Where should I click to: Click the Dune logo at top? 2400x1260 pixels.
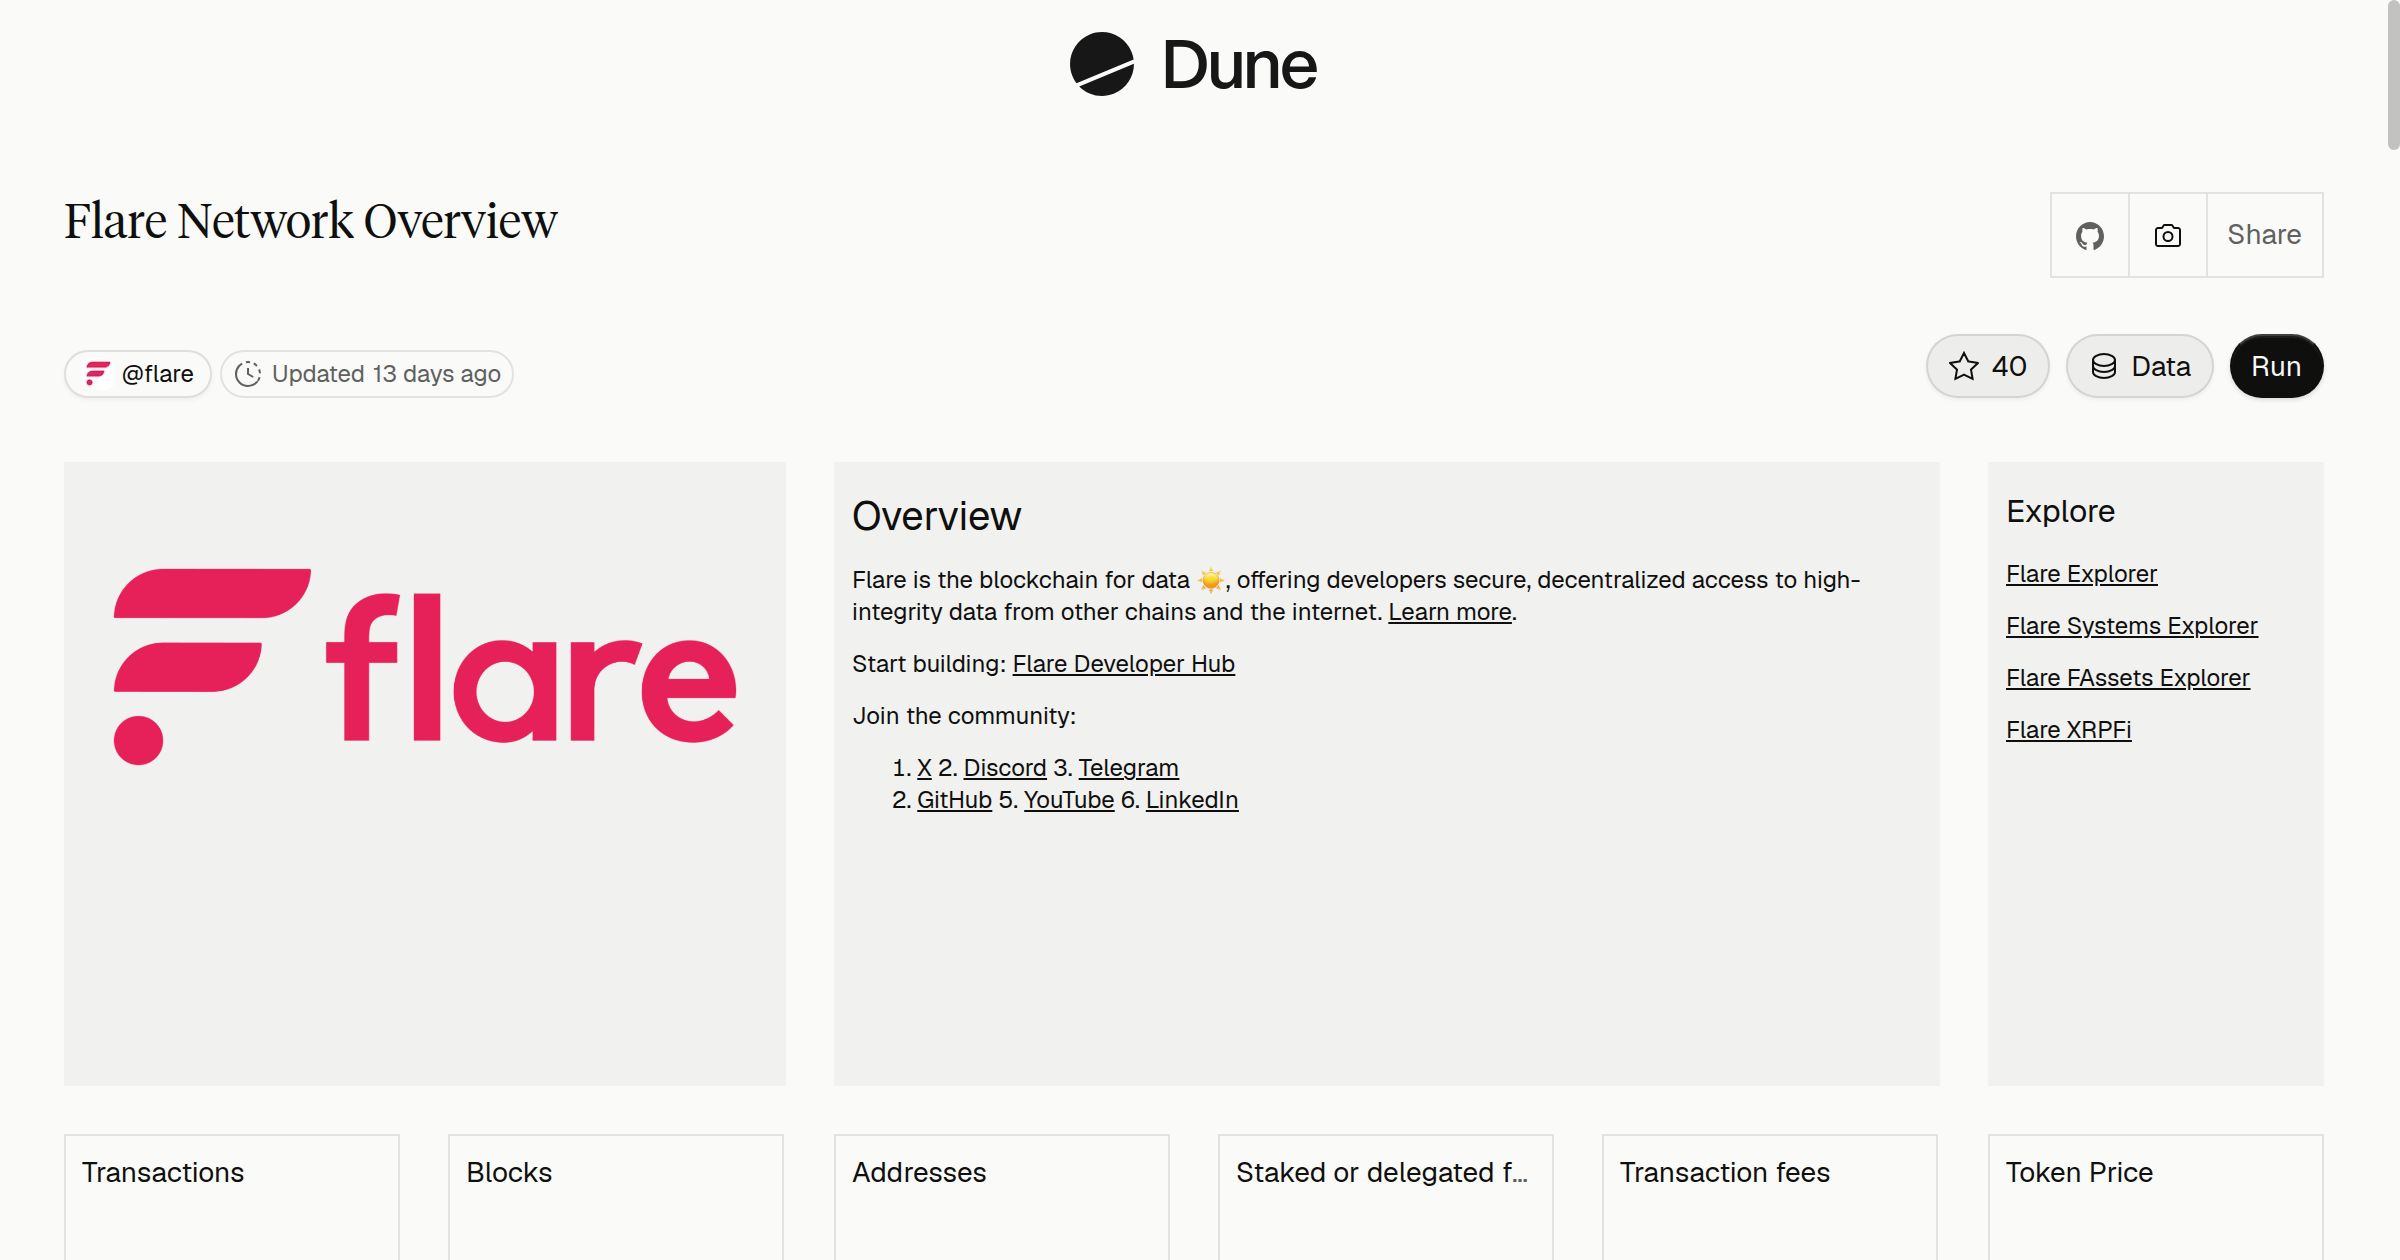click(1193, 65)
